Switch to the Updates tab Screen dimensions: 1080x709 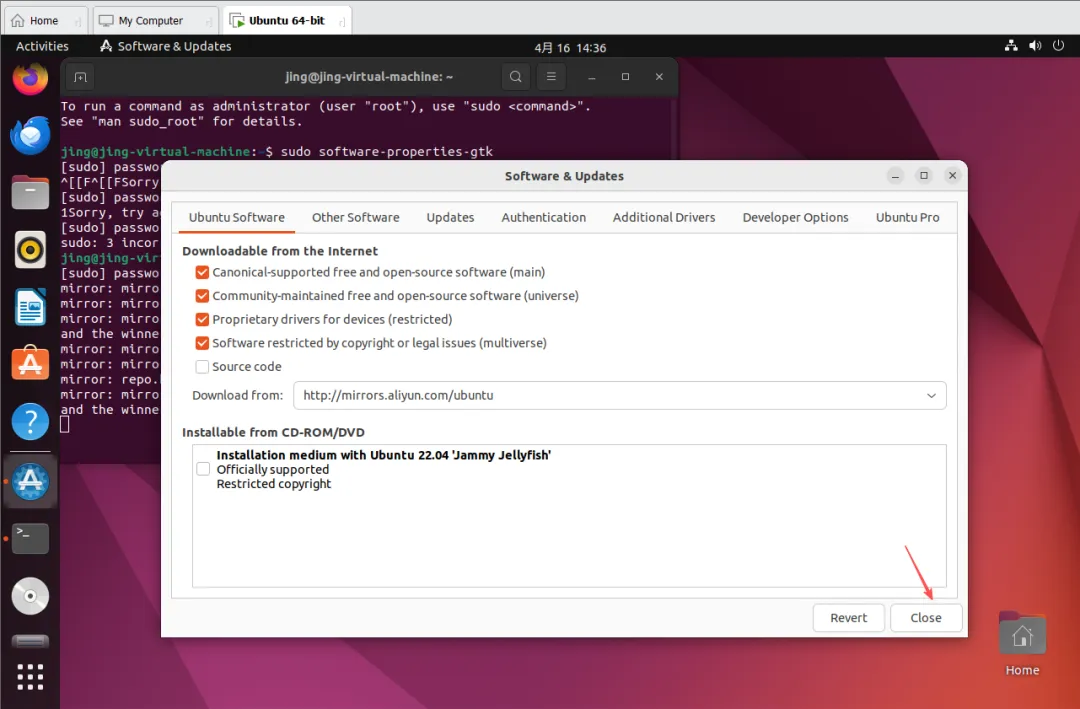point(450,217)
